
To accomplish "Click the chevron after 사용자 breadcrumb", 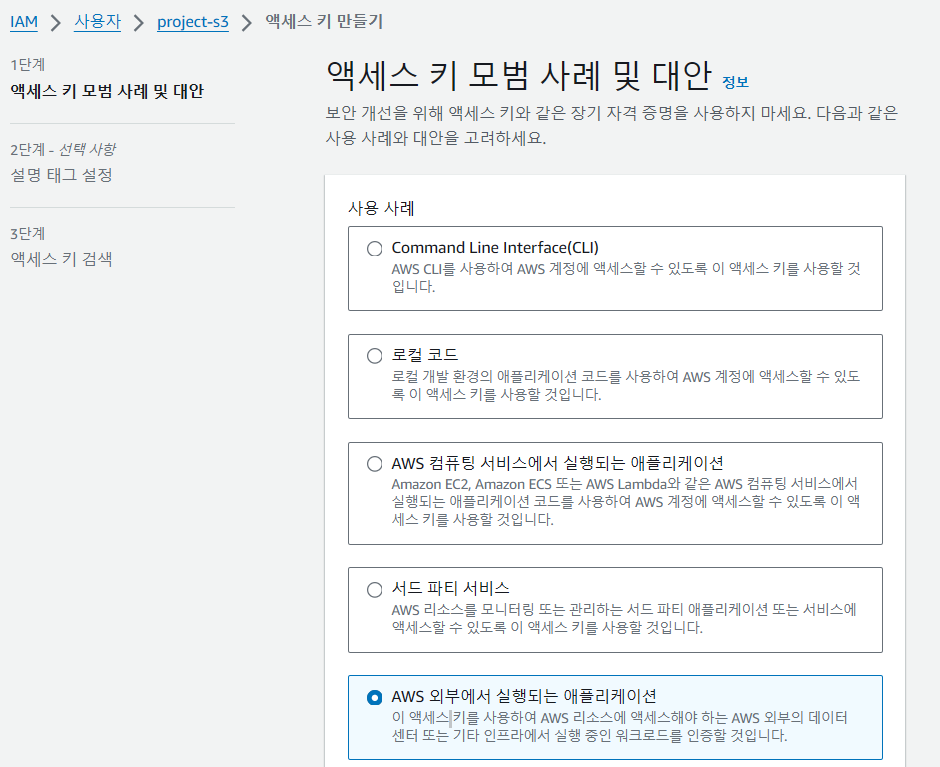I will [x=138, y=23].
